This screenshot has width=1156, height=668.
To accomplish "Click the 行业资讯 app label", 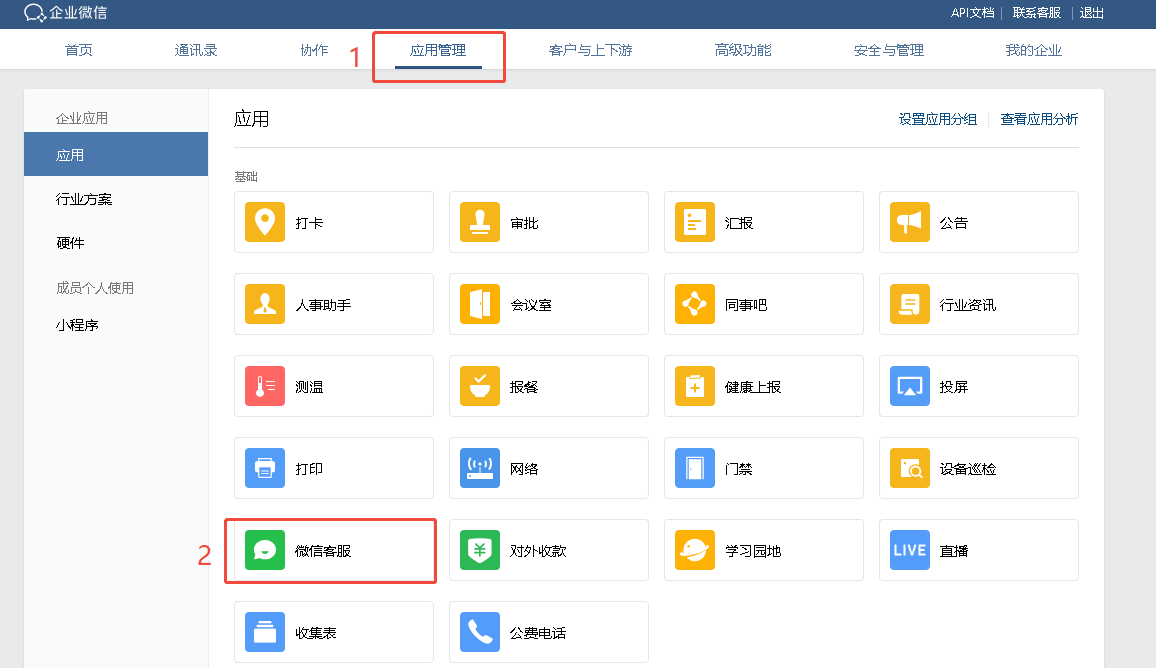I will pos(967,305).
